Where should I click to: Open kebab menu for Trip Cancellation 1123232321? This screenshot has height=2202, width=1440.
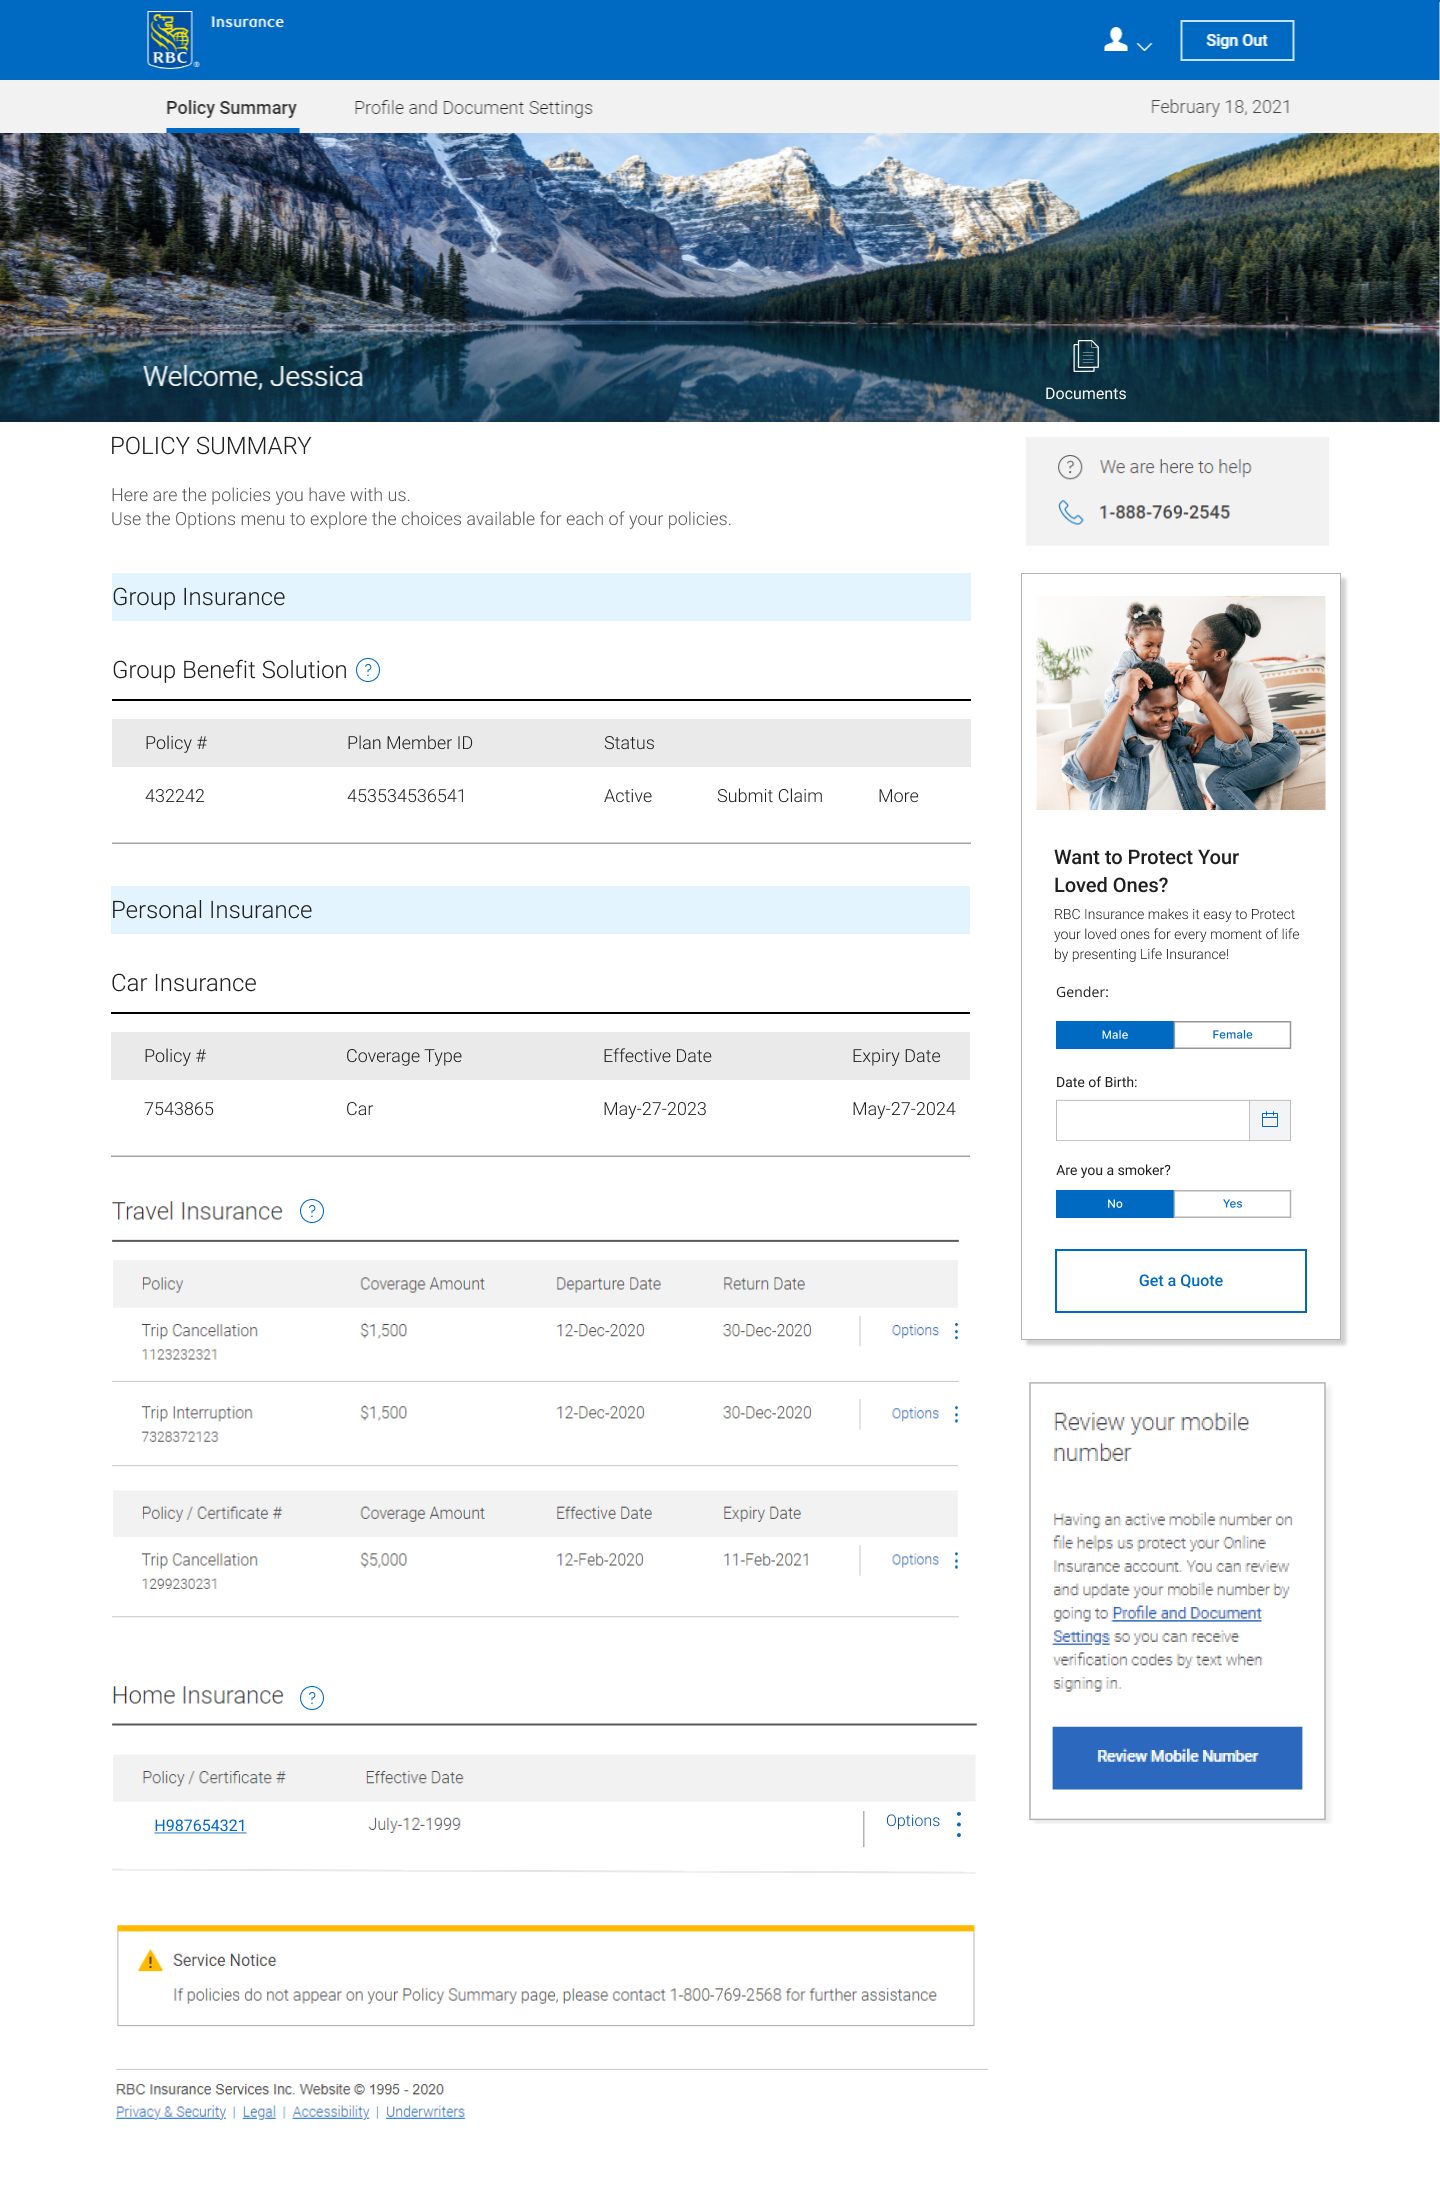[x=957, y=1331]
